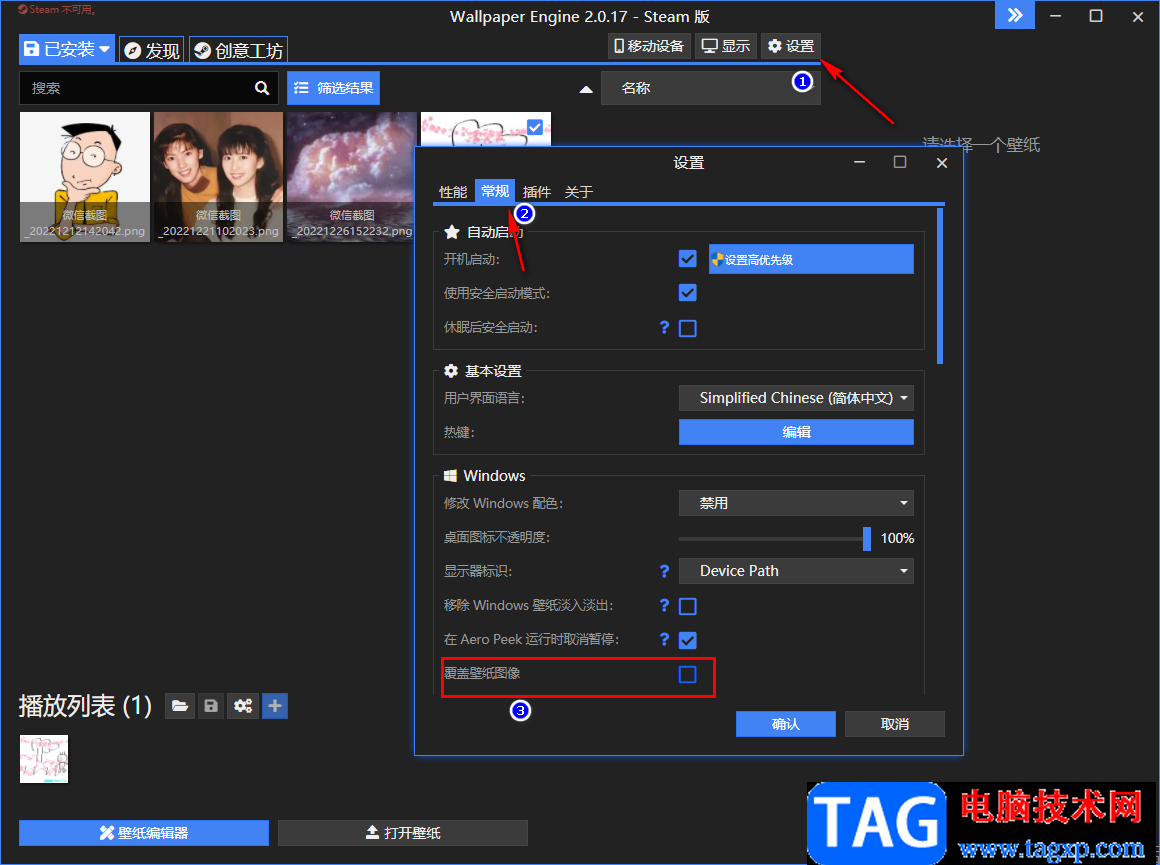Image resolution: width=1160 pixels, height=865 pixels.
Task: Expand the toolbar with the double chevron icon
Action: (x=1015, y=16)
